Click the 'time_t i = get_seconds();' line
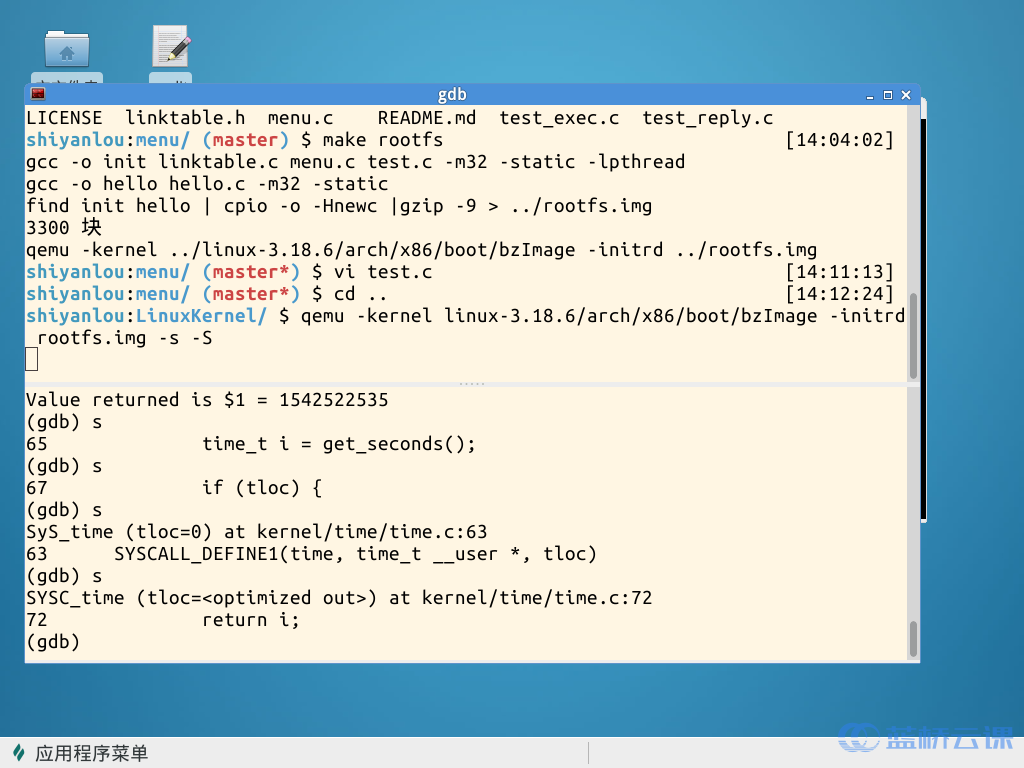This screenshot has height=768, width=1024. click(x=338, y=444)
